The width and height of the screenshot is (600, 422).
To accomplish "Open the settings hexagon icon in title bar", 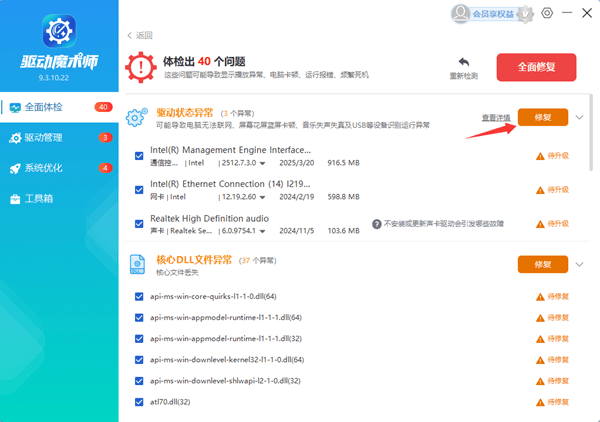I will tap(547, 13).
